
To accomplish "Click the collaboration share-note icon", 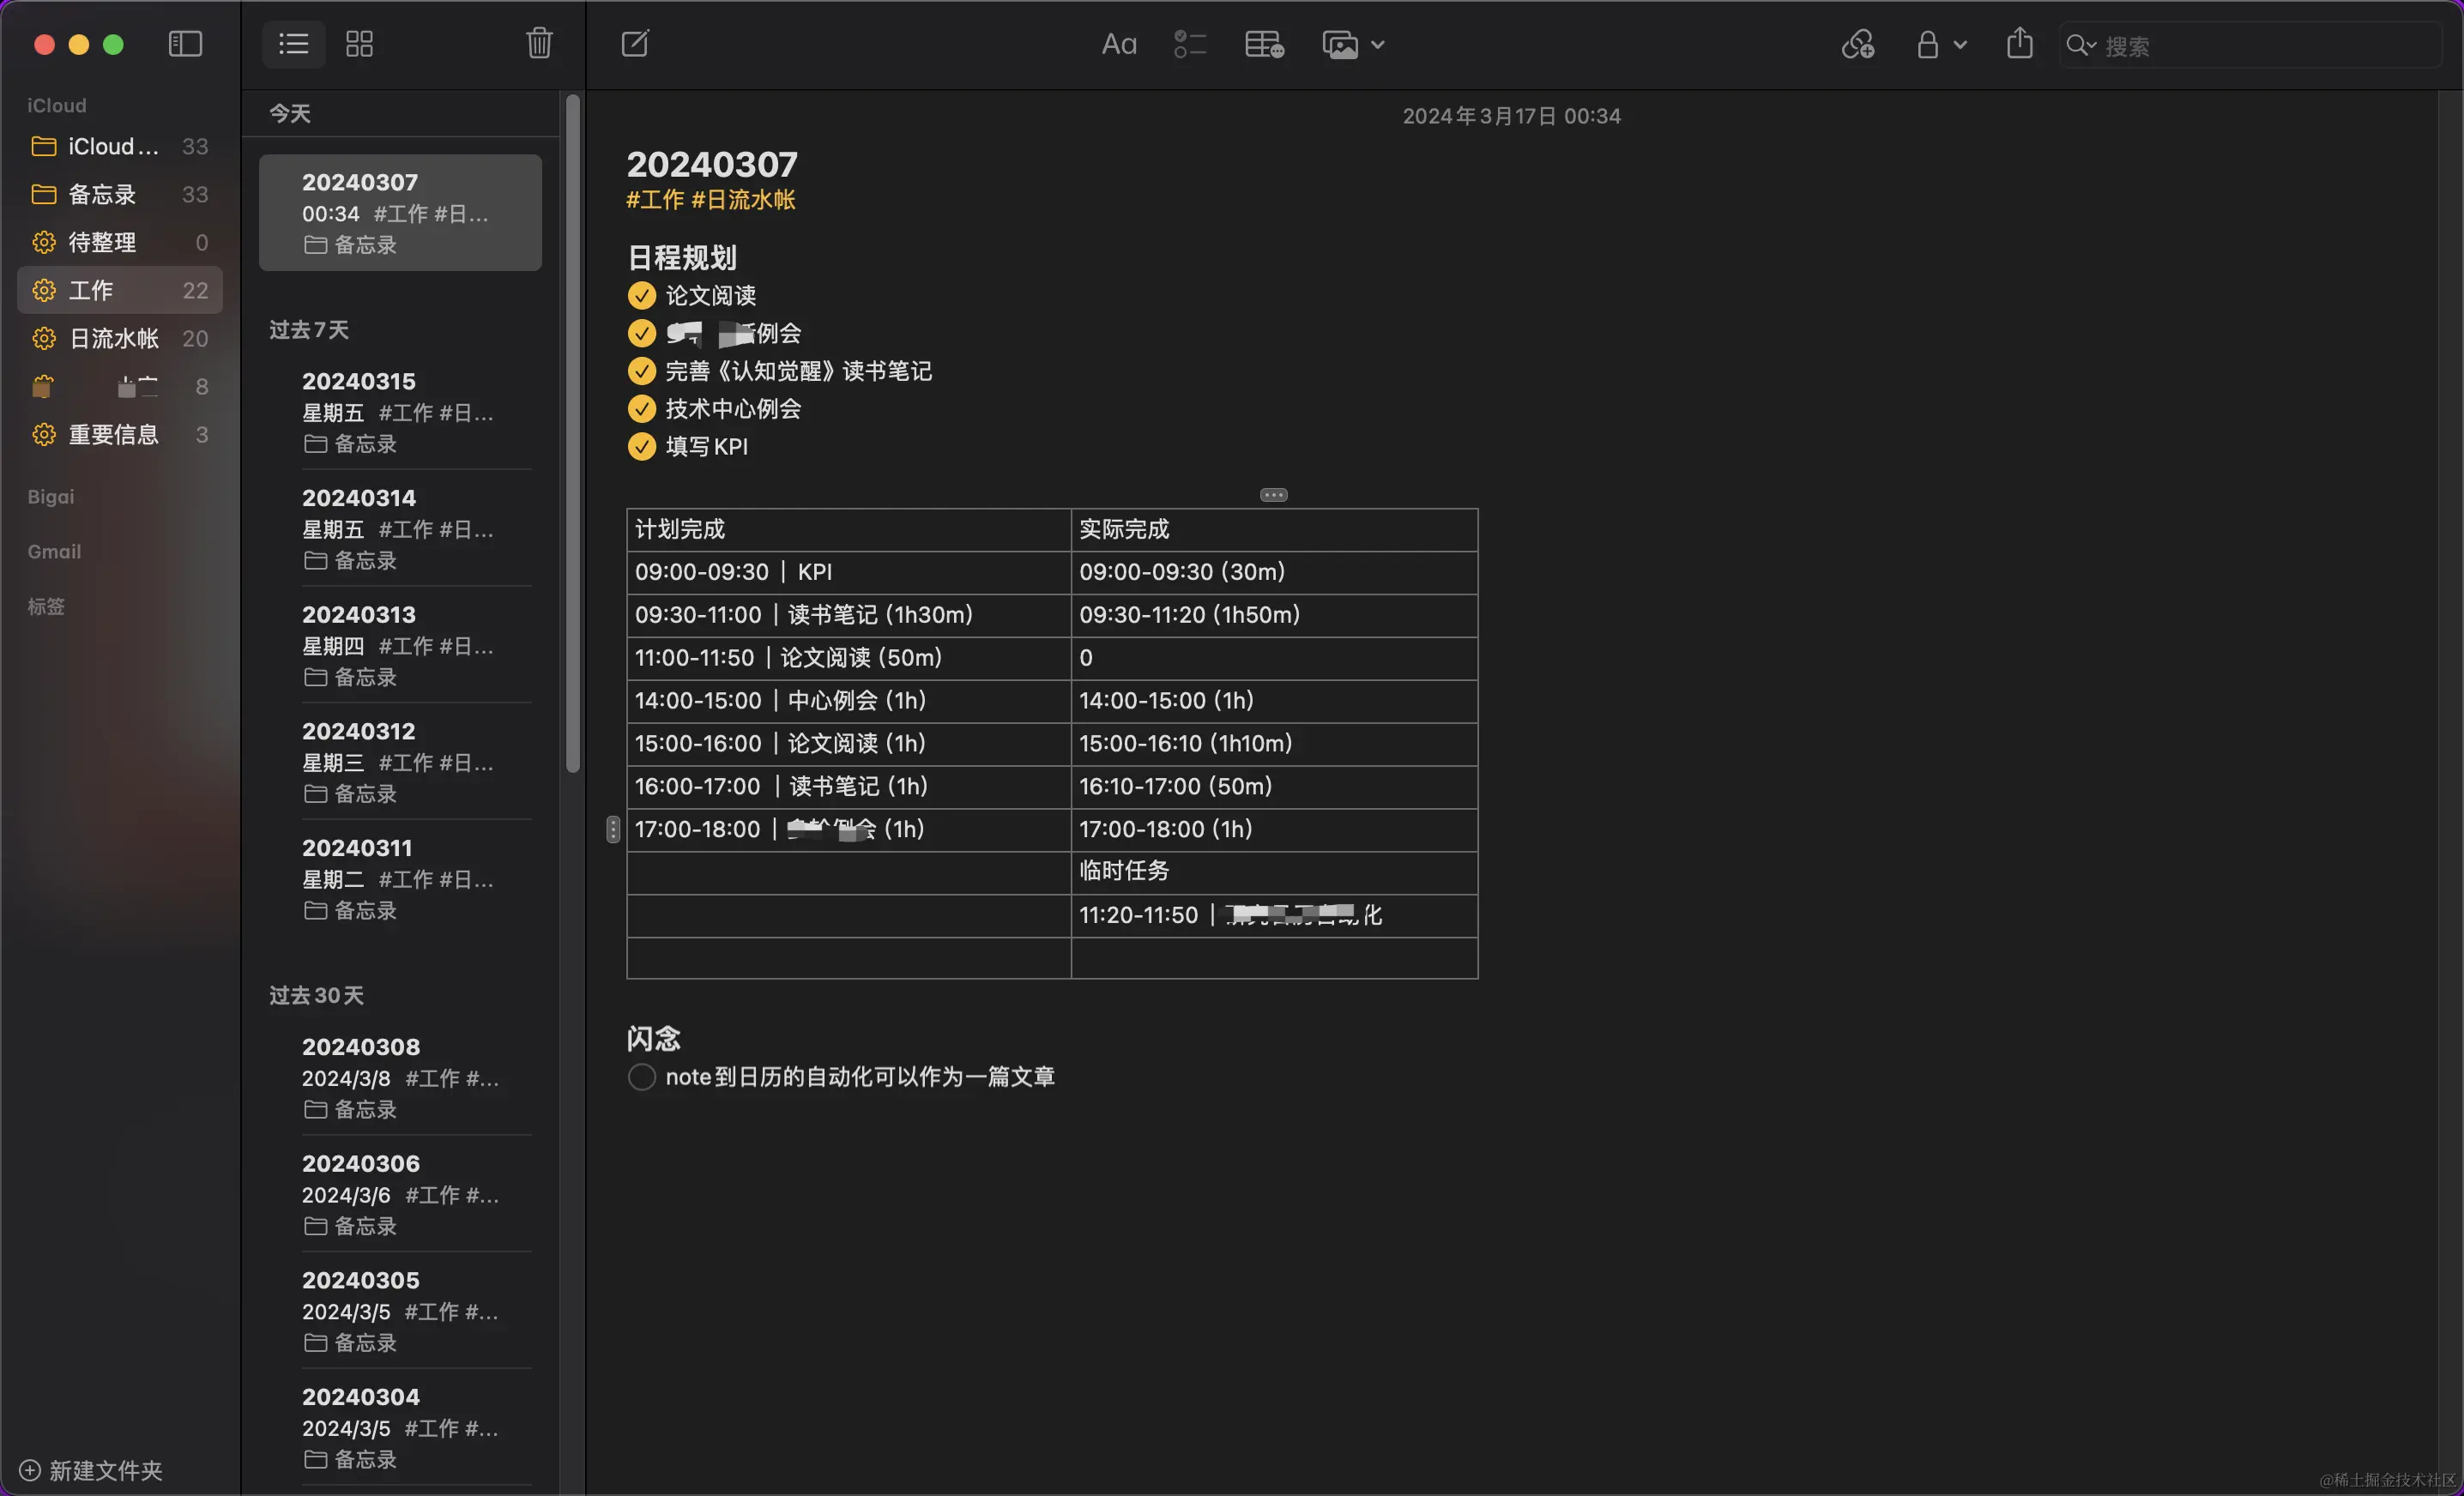I will 1857,45.
